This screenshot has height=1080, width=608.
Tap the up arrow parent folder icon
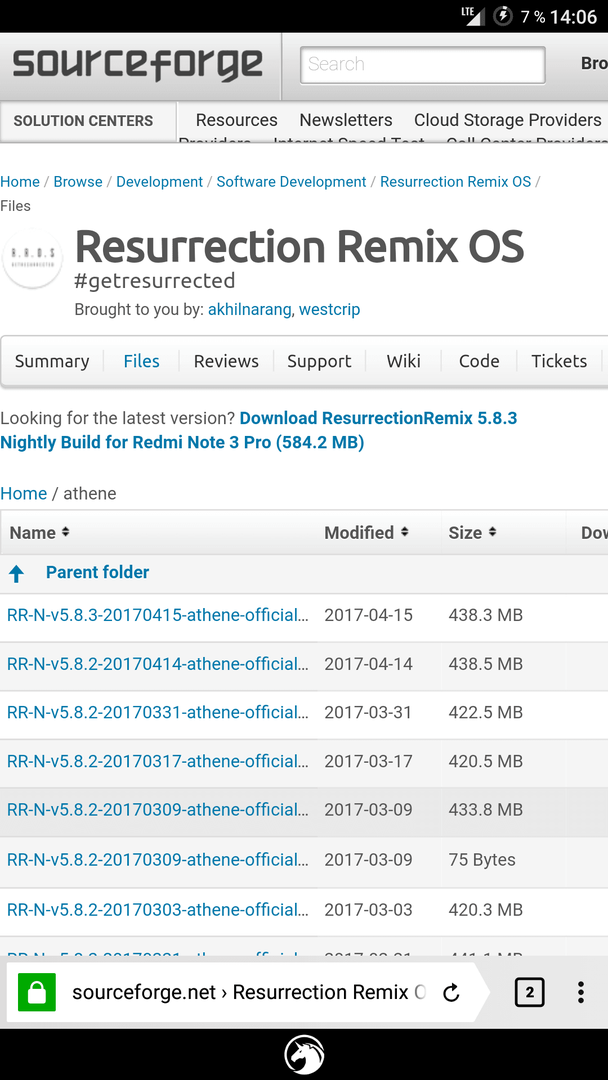tap(17, 574)
